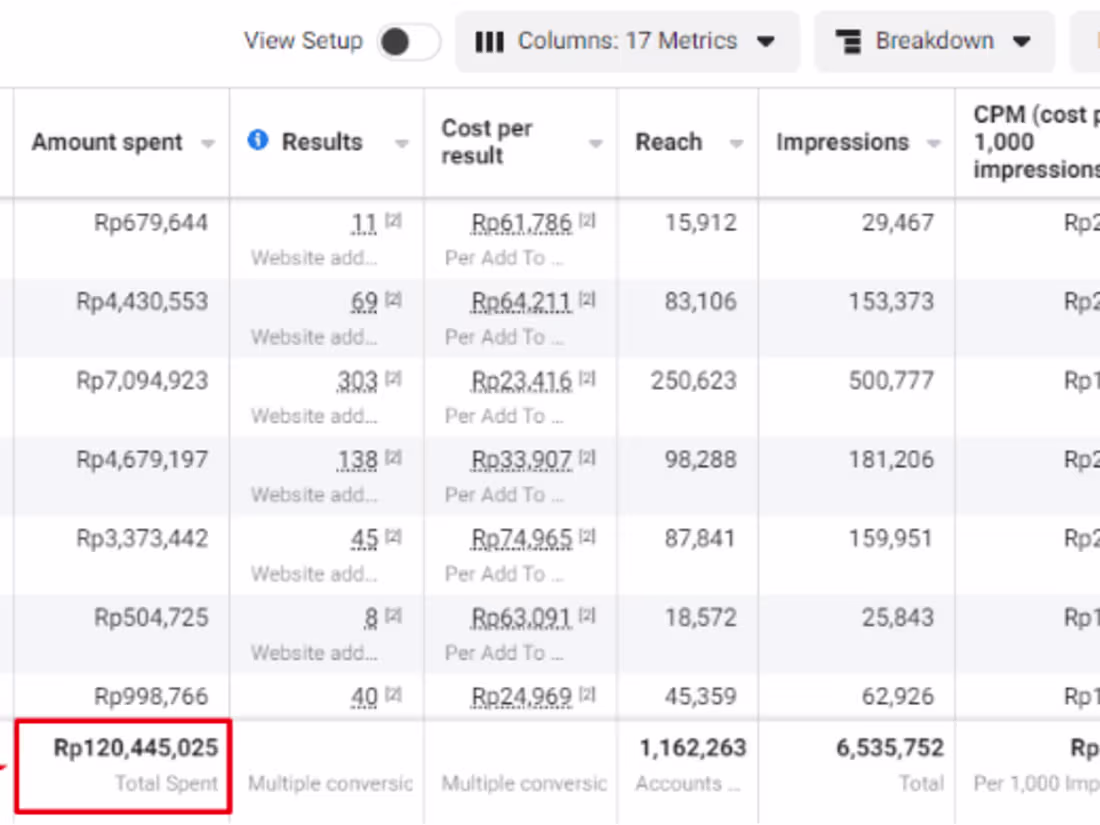Open Impressions column dropdown arrow
The image size is (1100, 825).
(934, 144)
